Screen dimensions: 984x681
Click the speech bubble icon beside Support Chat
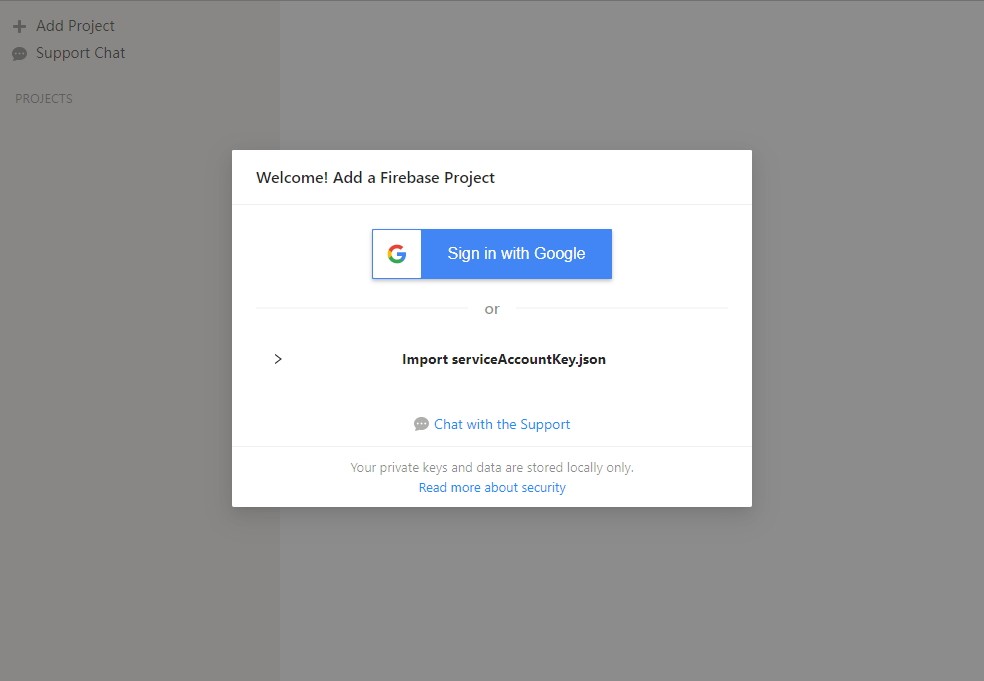pos(19,54)
